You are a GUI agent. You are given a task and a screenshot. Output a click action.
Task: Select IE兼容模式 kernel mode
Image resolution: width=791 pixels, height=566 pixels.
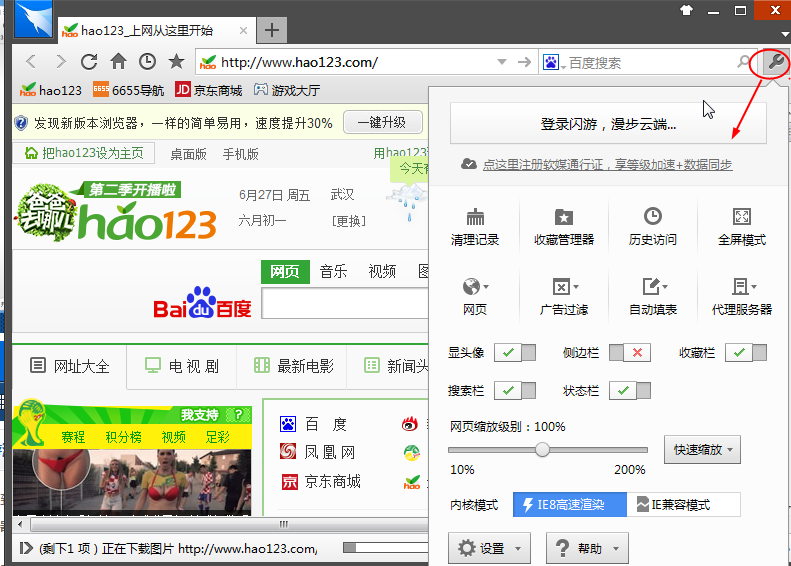pyautogui.click(x=684, y=504)
